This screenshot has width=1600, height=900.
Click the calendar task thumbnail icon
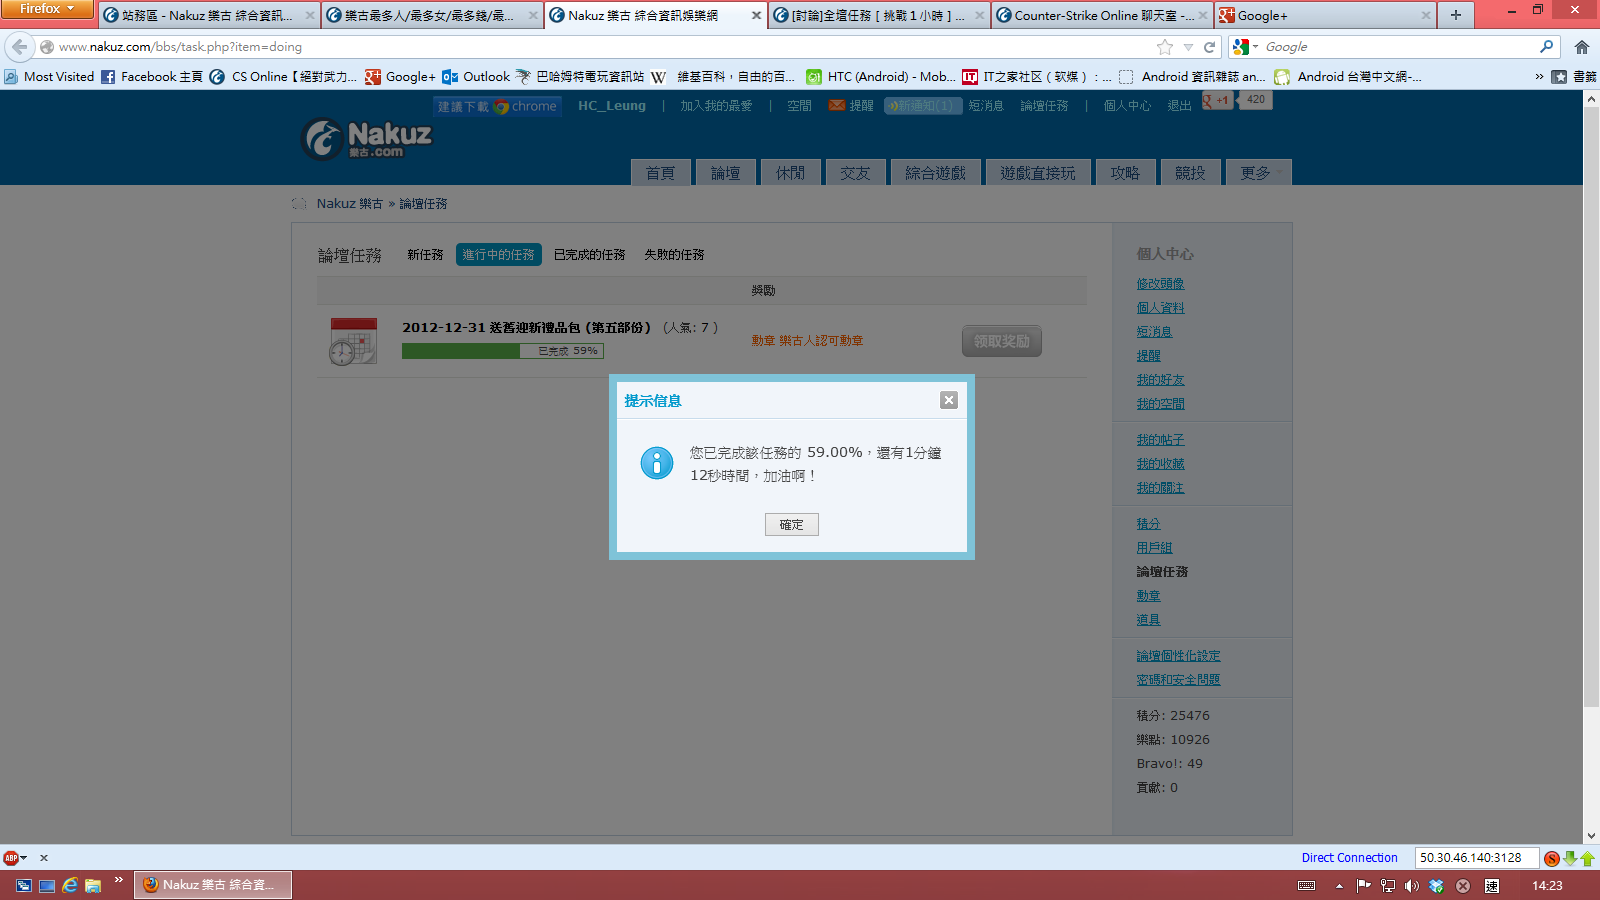[353, 341]
